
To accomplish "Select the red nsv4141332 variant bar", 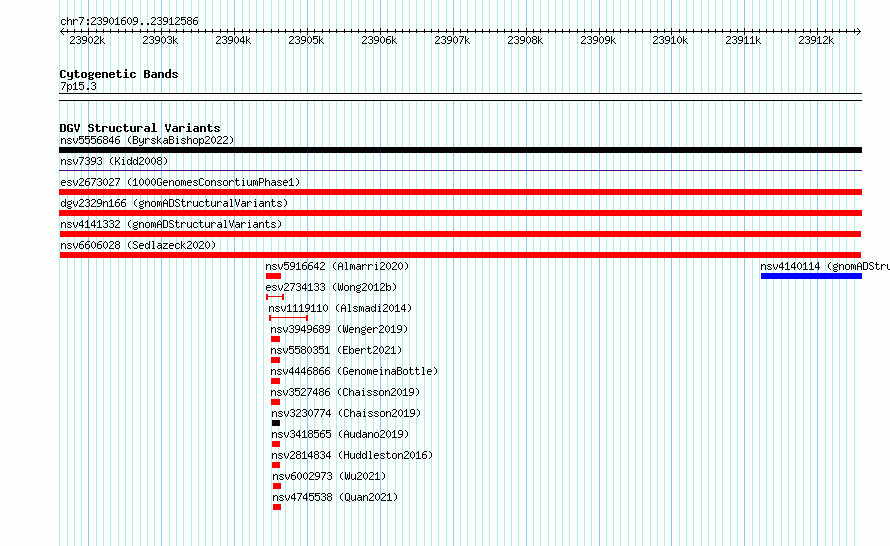I will click(x=460, y=234).
